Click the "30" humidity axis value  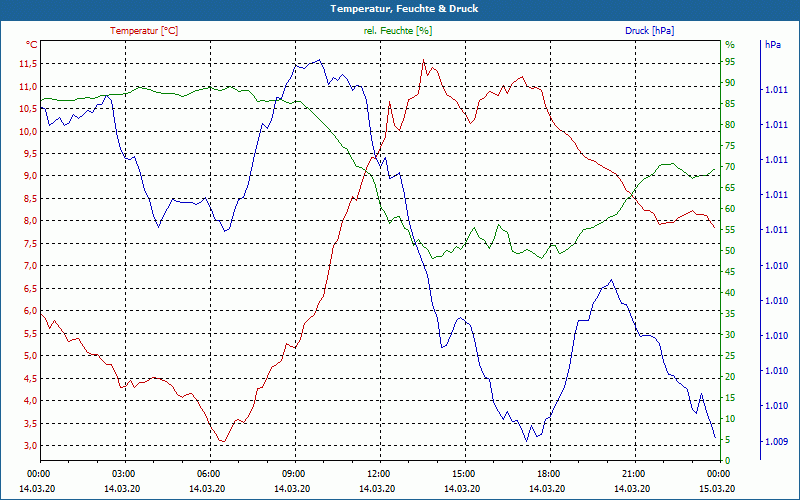point(730,335)
